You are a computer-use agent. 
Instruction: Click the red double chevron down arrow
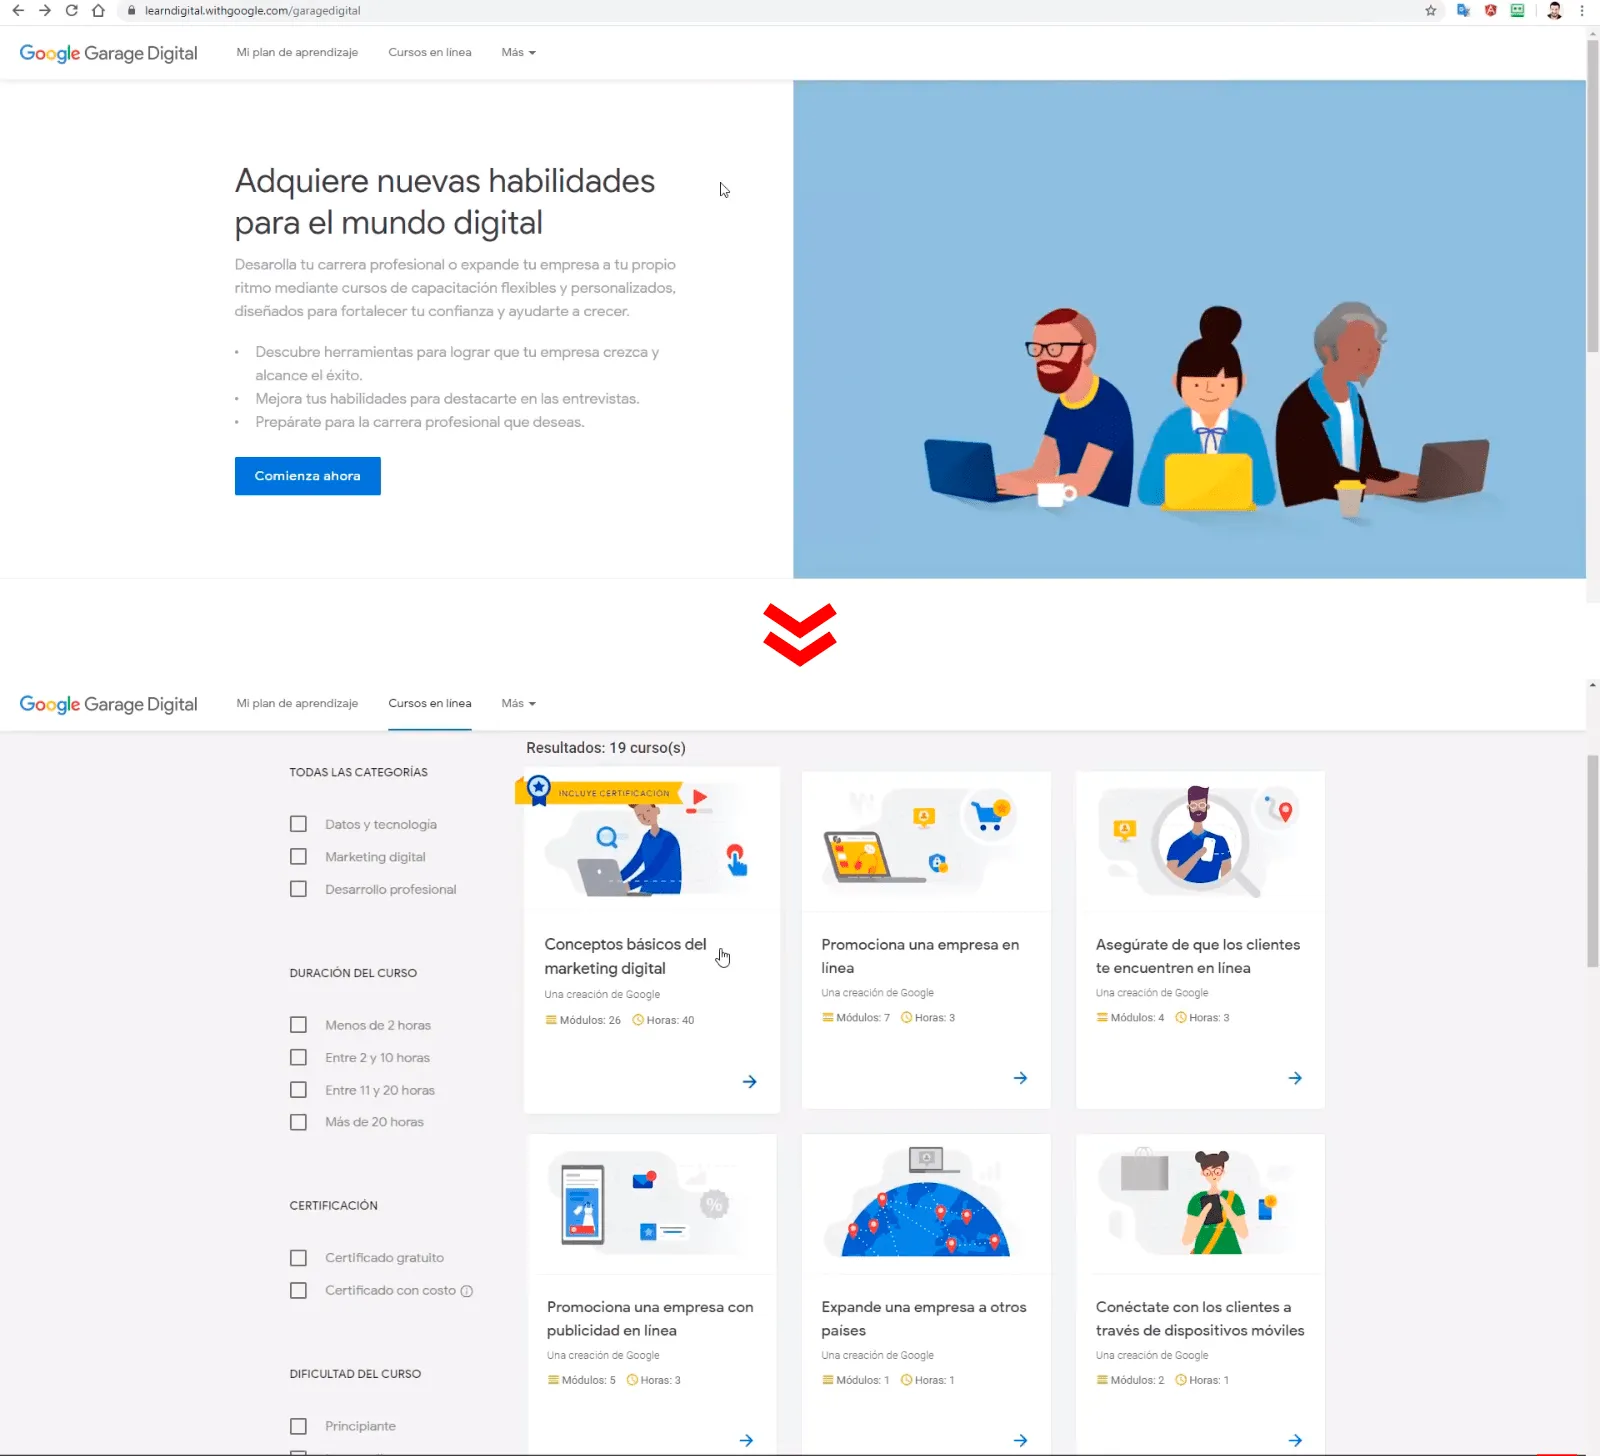pyautogui.click(x=800, y=634)
